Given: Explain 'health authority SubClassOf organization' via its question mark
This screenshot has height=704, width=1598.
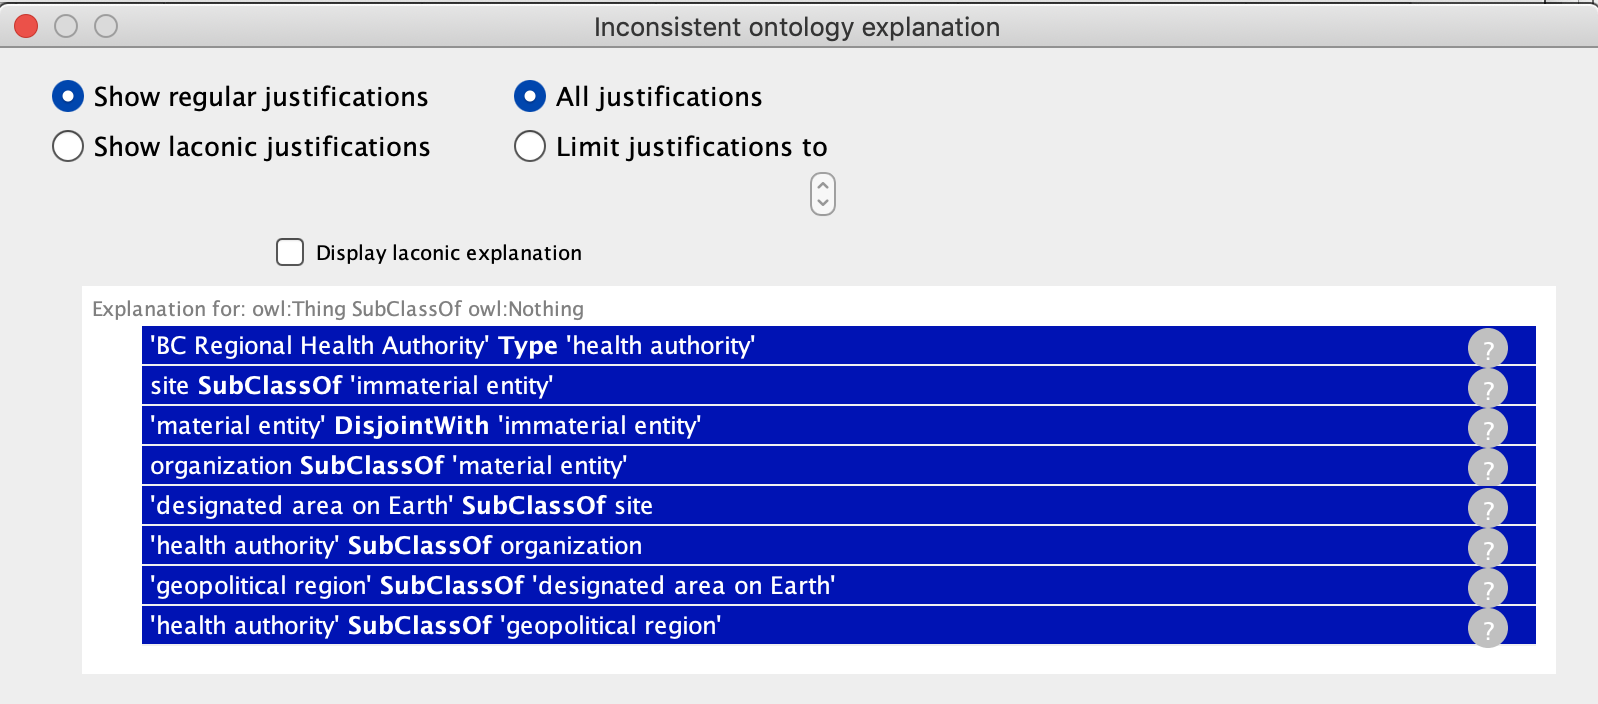Looking at the screenshot, I should (x=1489, y=547).
